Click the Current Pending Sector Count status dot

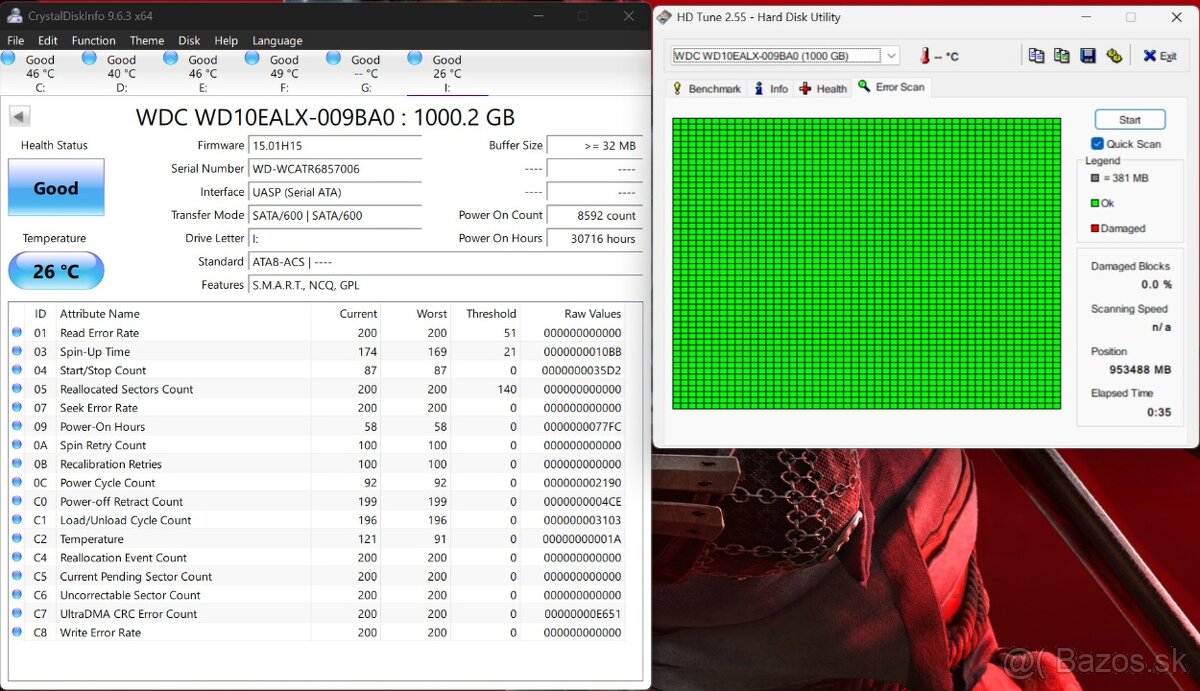tap(17, 577)
